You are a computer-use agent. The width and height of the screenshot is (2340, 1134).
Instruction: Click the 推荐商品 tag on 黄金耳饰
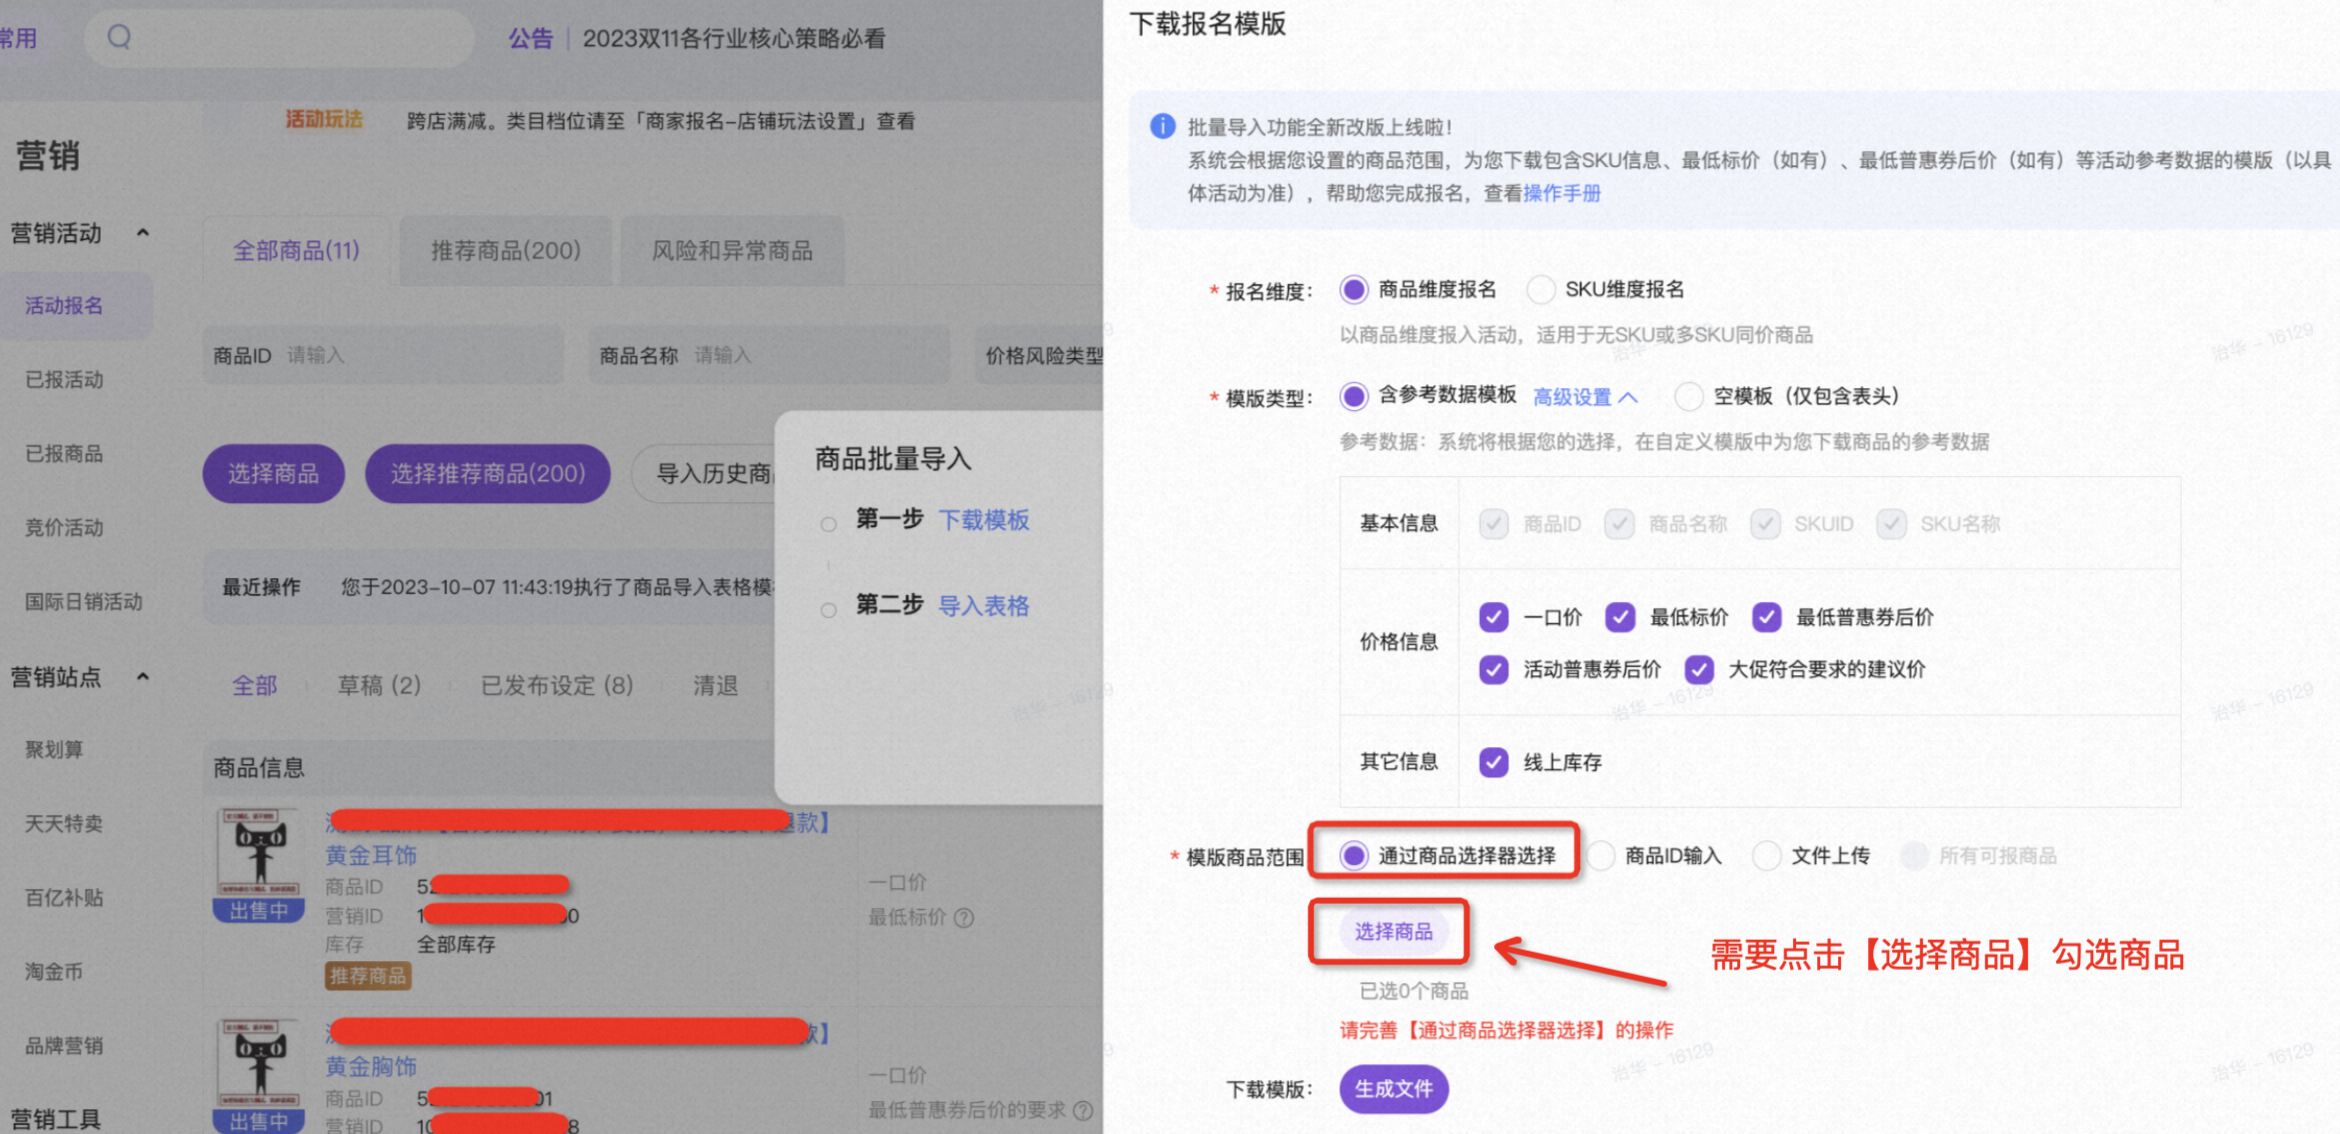tap(368, 975)
